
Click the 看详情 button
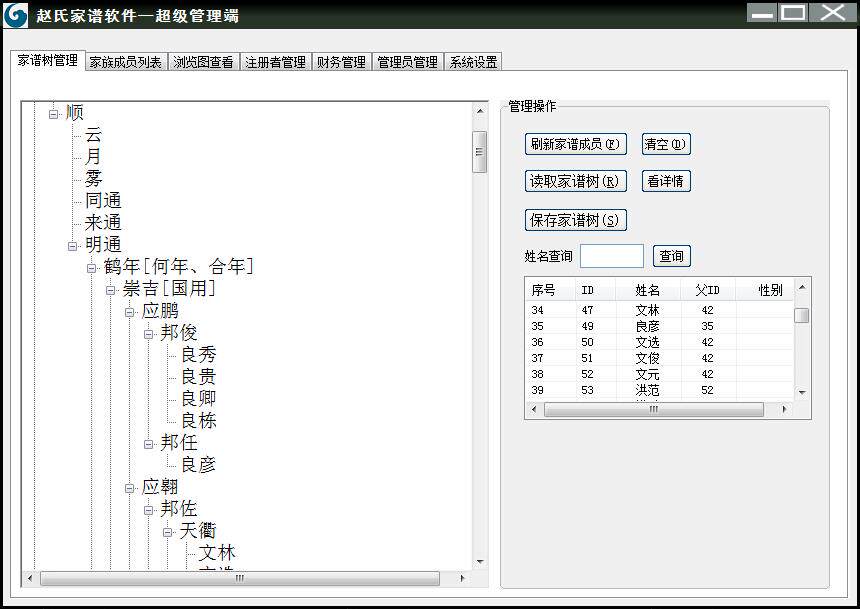[666, 181]
